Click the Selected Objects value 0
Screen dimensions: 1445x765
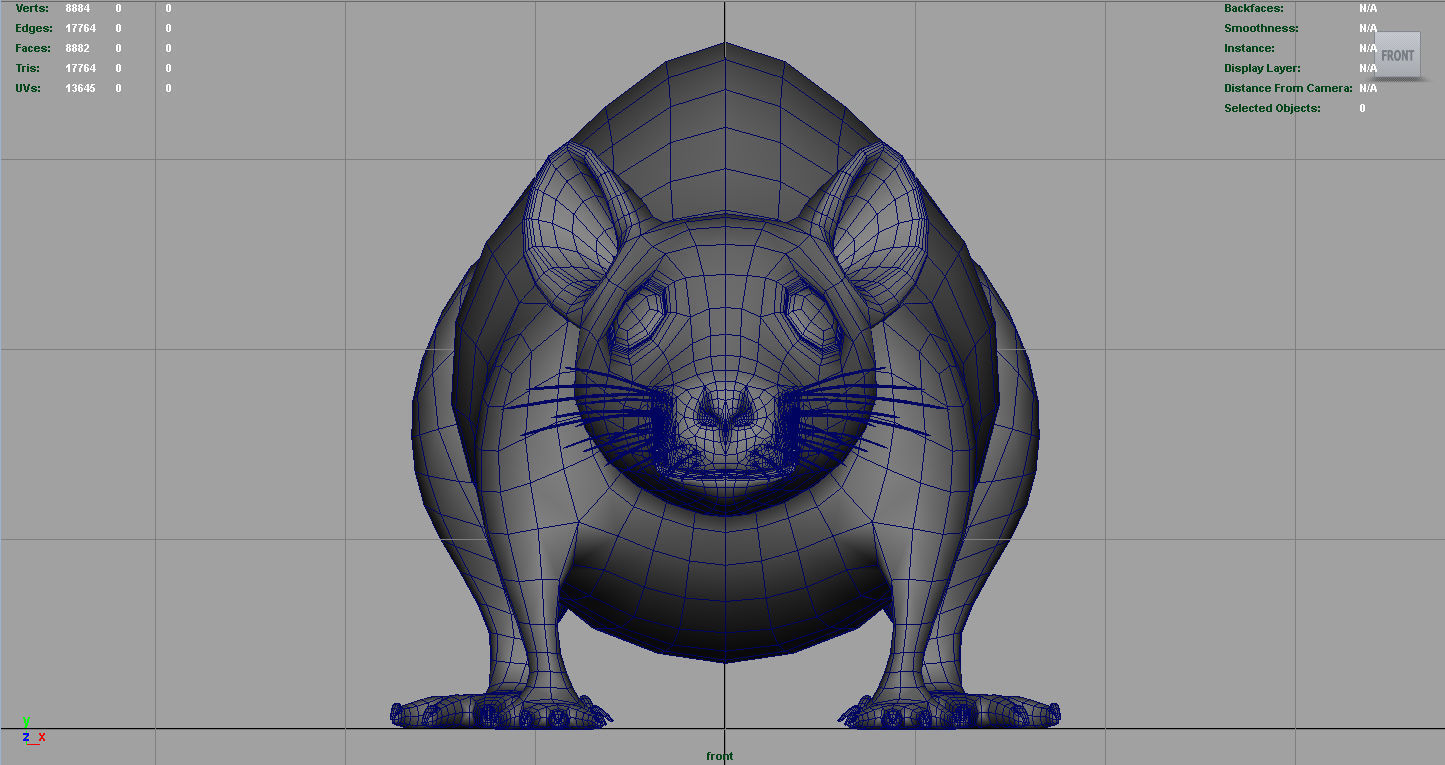point(1362,108)
